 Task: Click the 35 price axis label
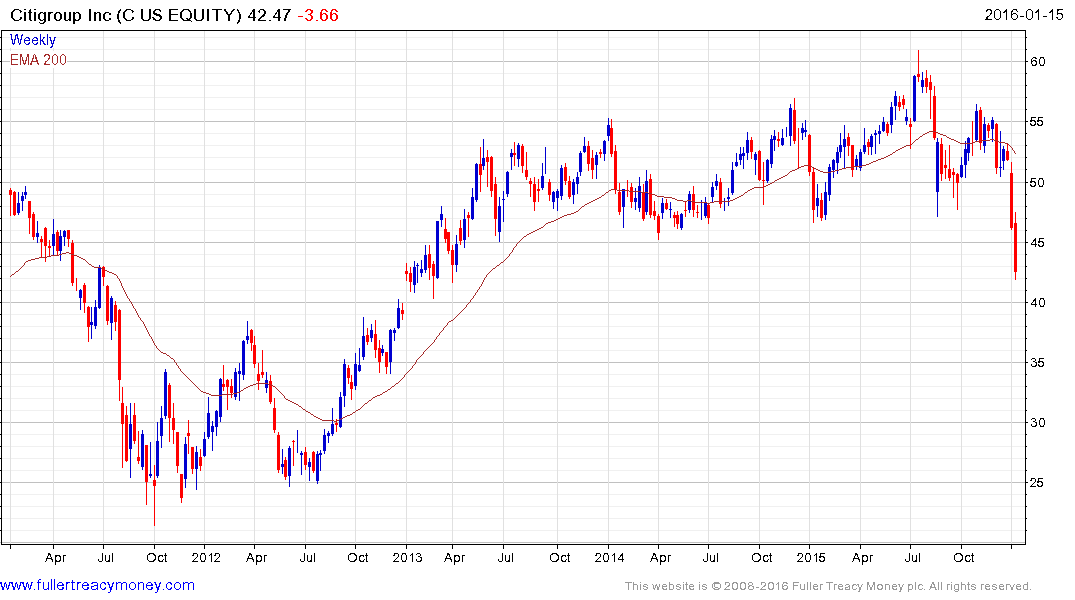pyautogui.click(x=1038, y=363)
